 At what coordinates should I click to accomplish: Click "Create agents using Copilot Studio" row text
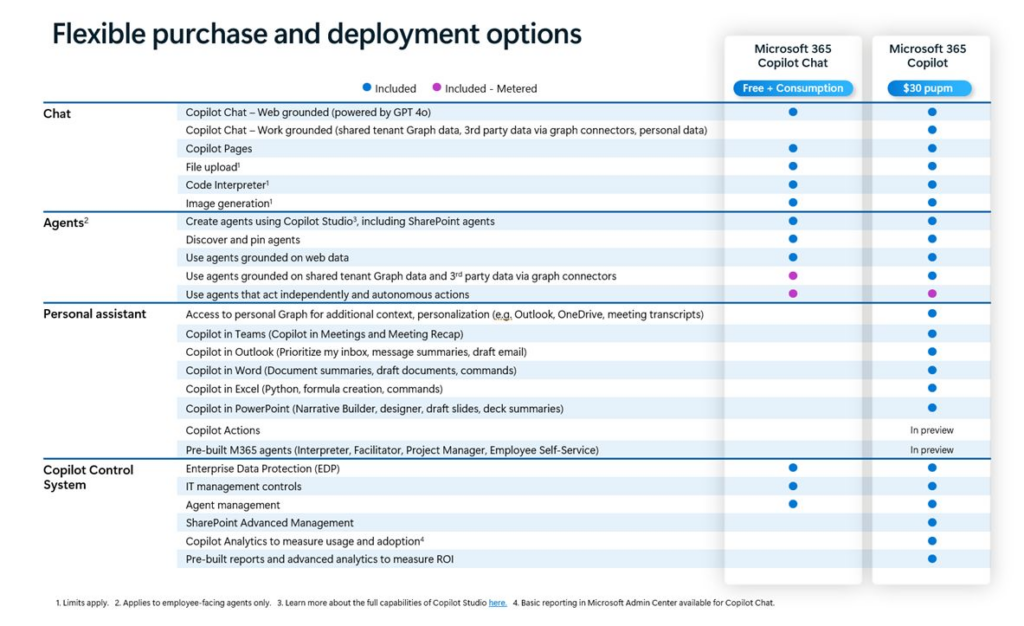(x=340, y=221)
